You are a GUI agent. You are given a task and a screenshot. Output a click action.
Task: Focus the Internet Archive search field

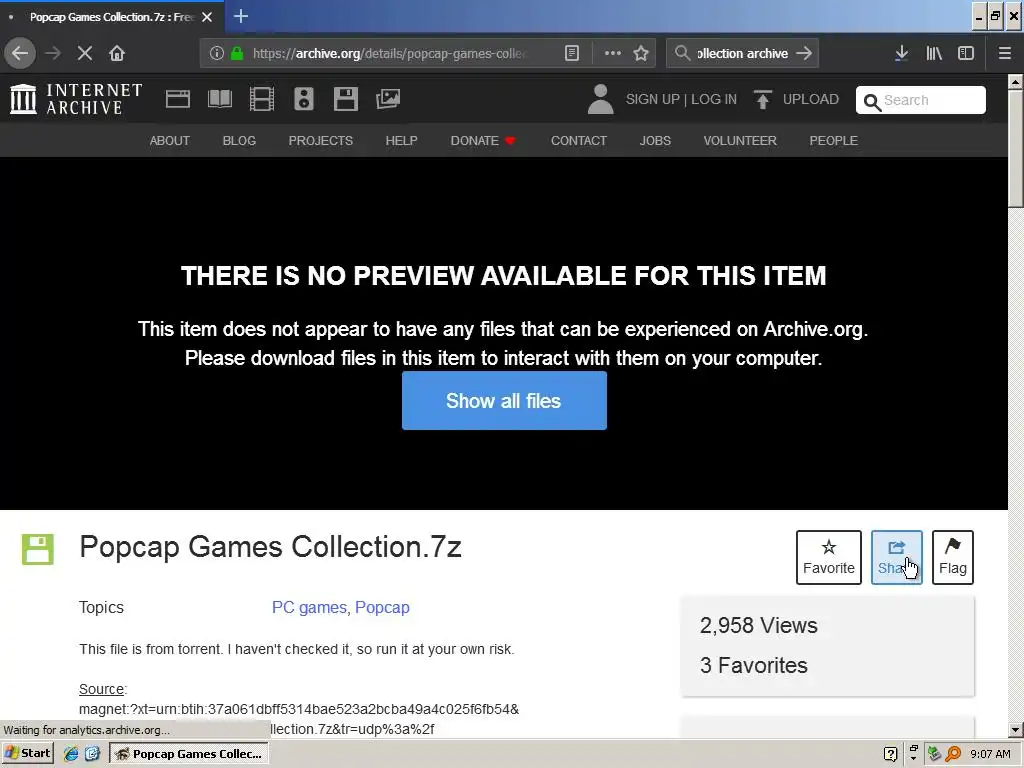click(x=920, y=100)
